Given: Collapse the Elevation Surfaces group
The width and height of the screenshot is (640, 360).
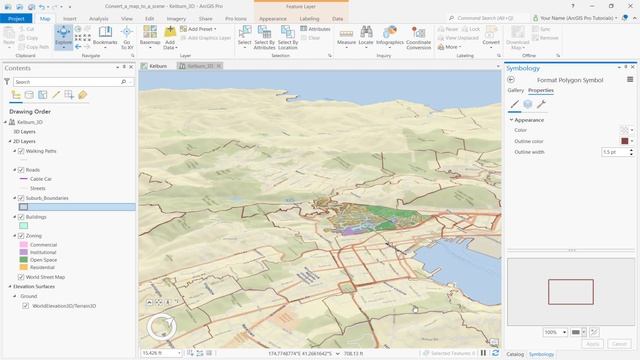Looking at the screenshot, I should pos(10,287).
